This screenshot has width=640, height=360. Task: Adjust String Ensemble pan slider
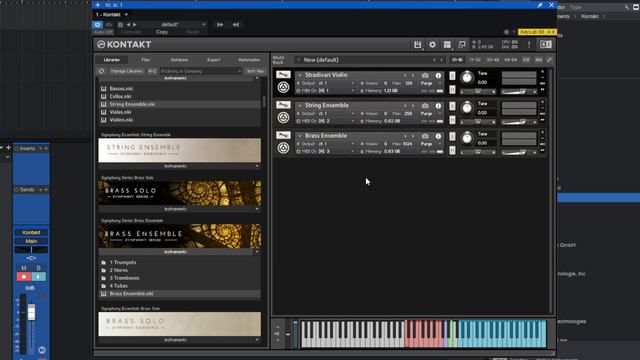click(478, 122)
